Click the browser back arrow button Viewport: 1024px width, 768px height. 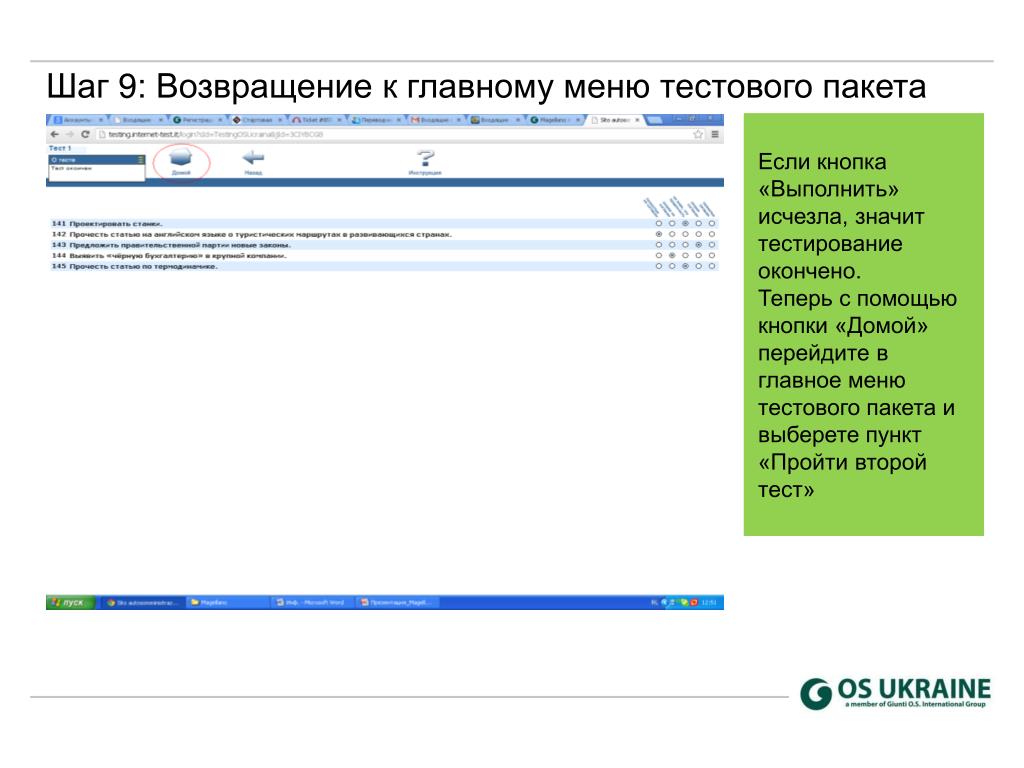pyautogui.click(x=55, y=134)
